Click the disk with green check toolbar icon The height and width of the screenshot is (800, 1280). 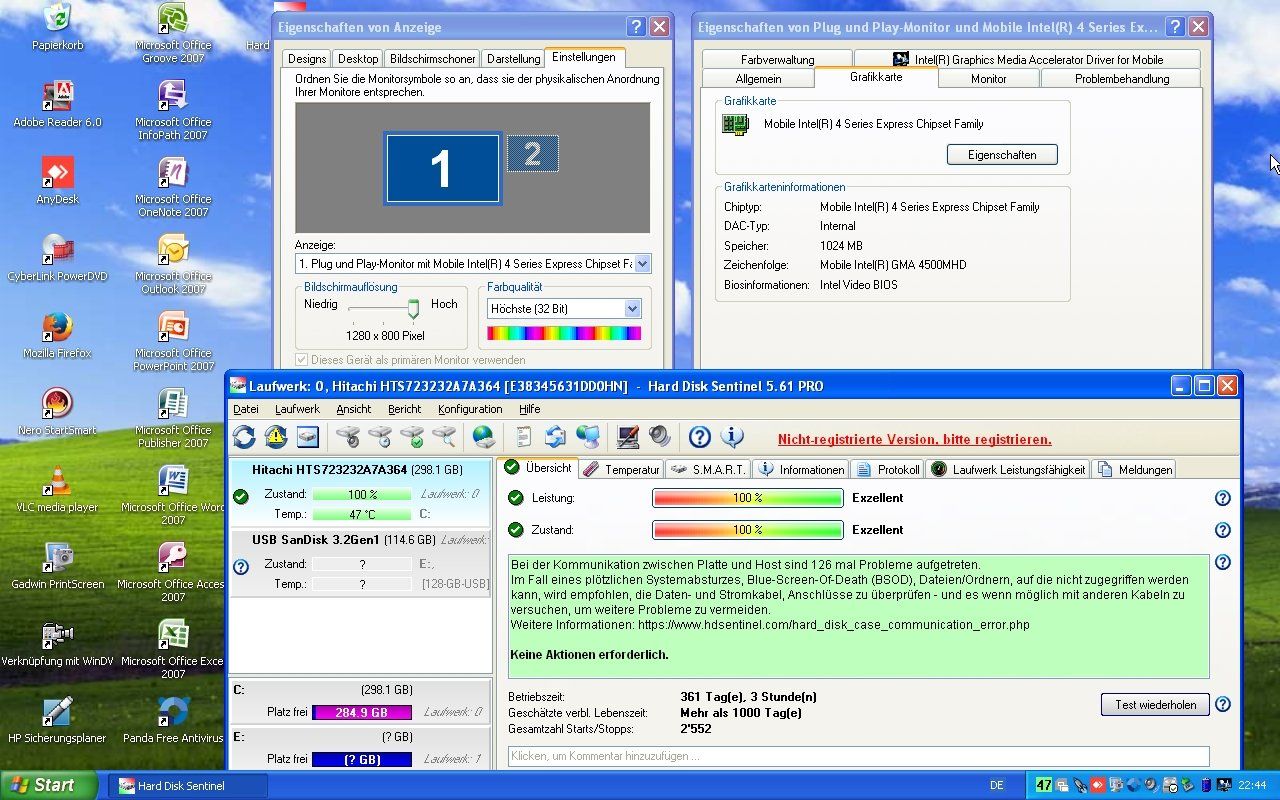click(x=411, y=437)
